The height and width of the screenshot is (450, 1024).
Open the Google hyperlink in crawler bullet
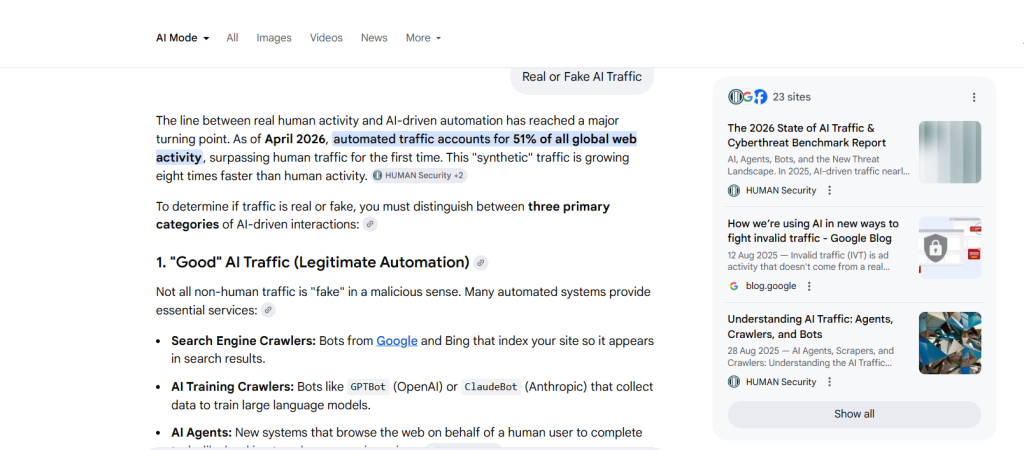(397, 341)
